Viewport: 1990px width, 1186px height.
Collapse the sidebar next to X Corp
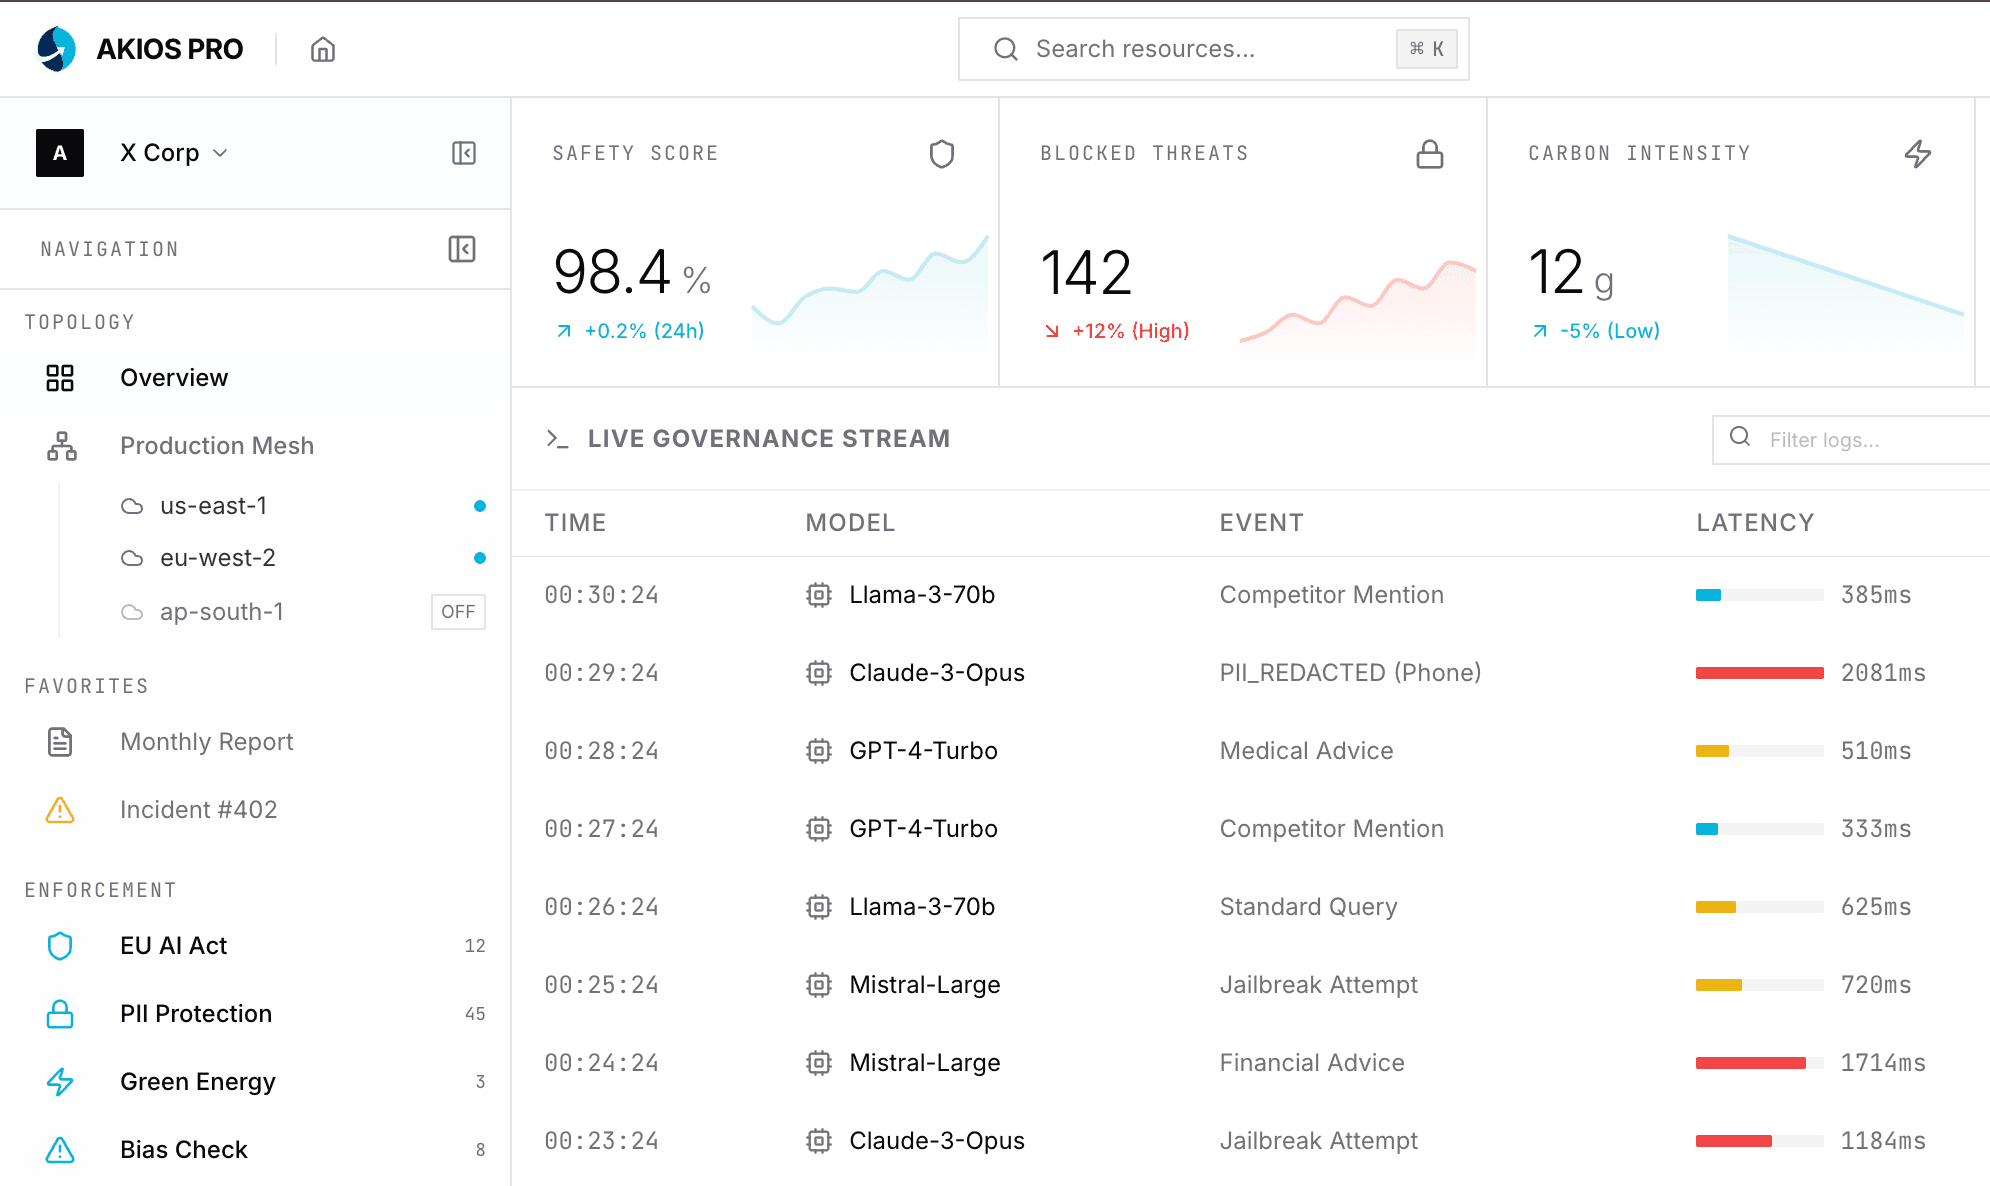(x=464, y=153)
